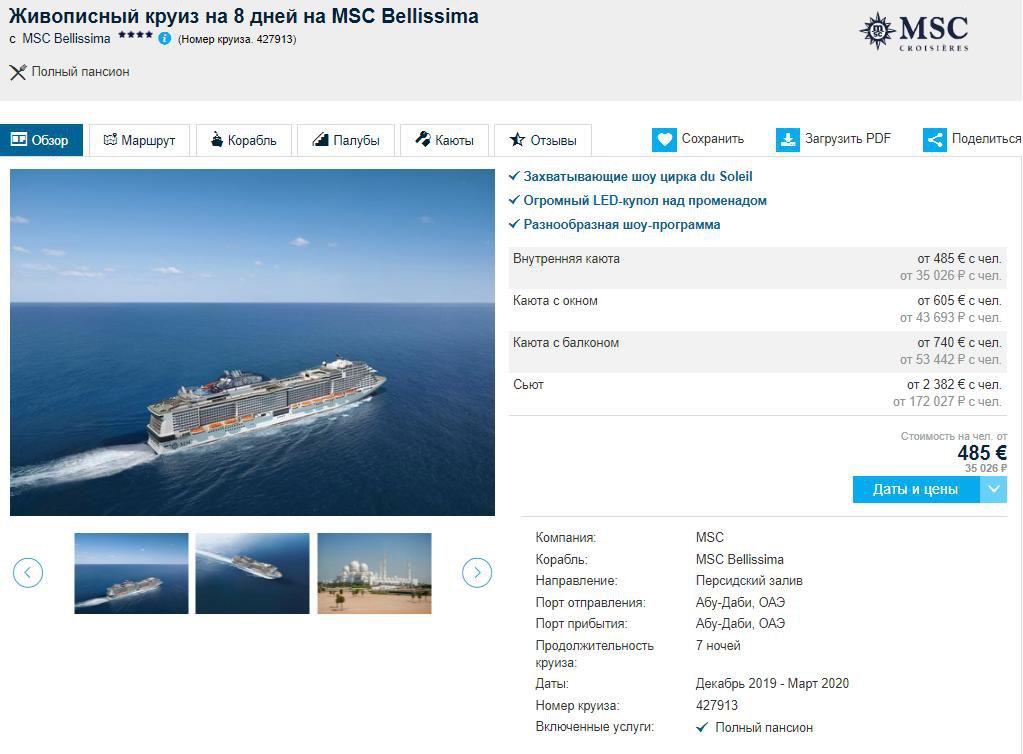The width and height of the screenshot is (1023, 754).
Task: Show next gallery thumbnails with right arrow
Action: [477, 573]
